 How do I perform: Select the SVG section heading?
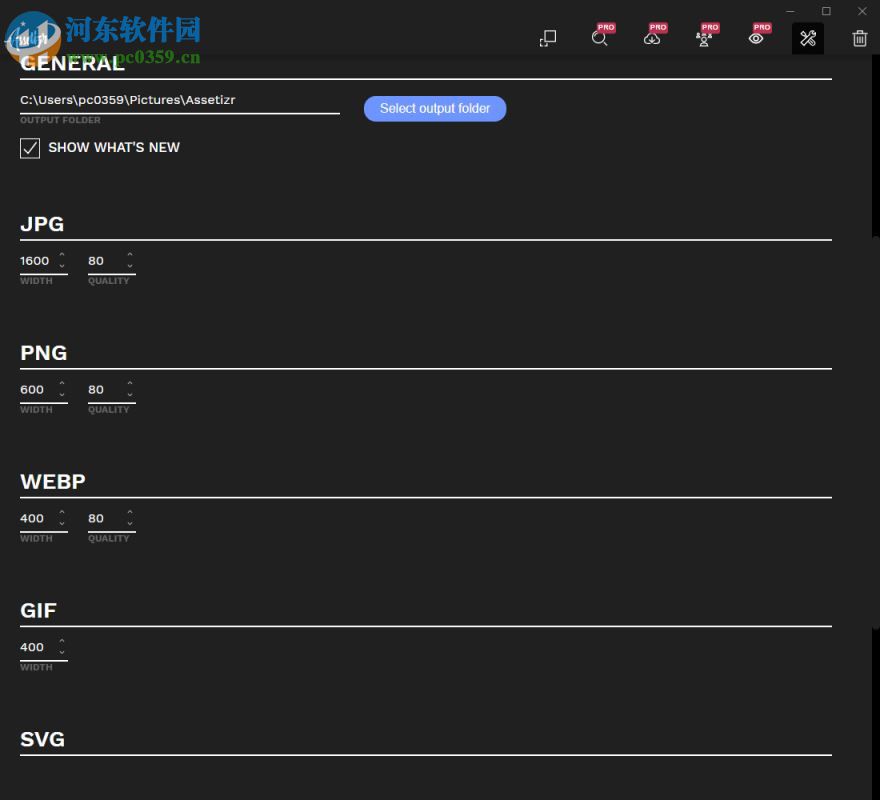[x=42, y=739]
